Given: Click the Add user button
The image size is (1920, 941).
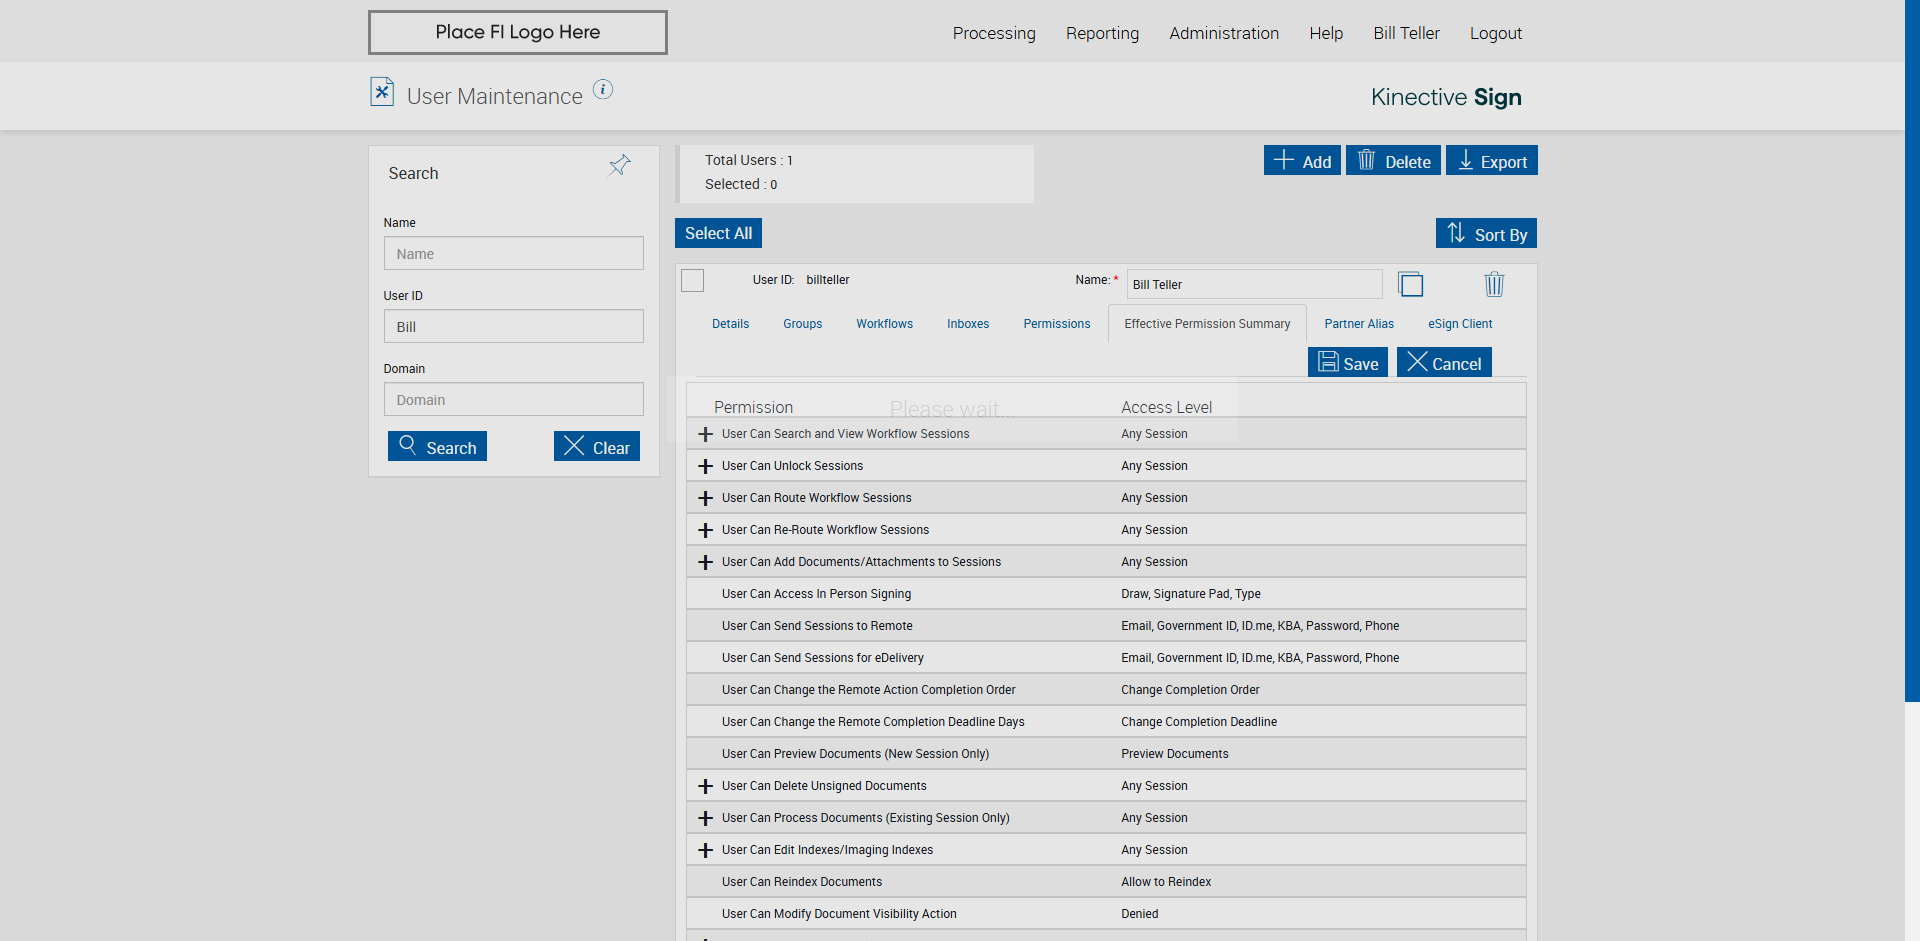Looking at the screenshot, I should (x=1302, y=160).
